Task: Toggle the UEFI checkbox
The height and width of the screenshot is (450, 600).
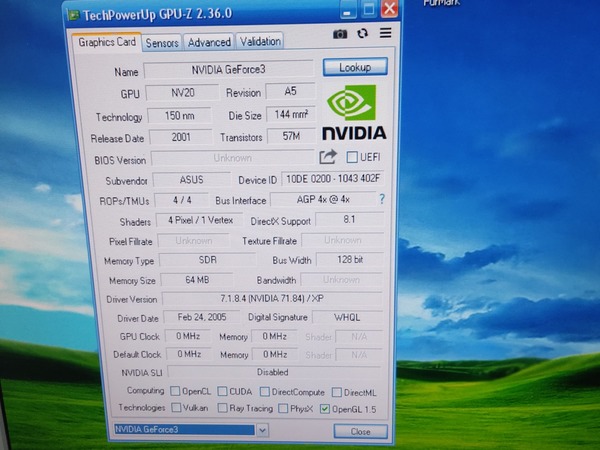Action: point(352,157)
